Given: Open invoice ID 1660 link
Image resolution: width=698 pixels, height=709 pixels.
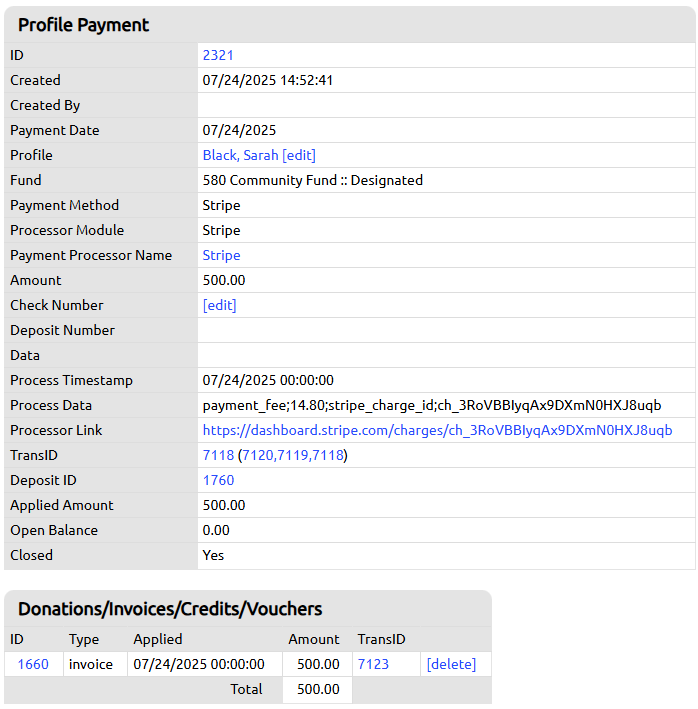Looking at the screenshot, I should click(x=33, y=664).
